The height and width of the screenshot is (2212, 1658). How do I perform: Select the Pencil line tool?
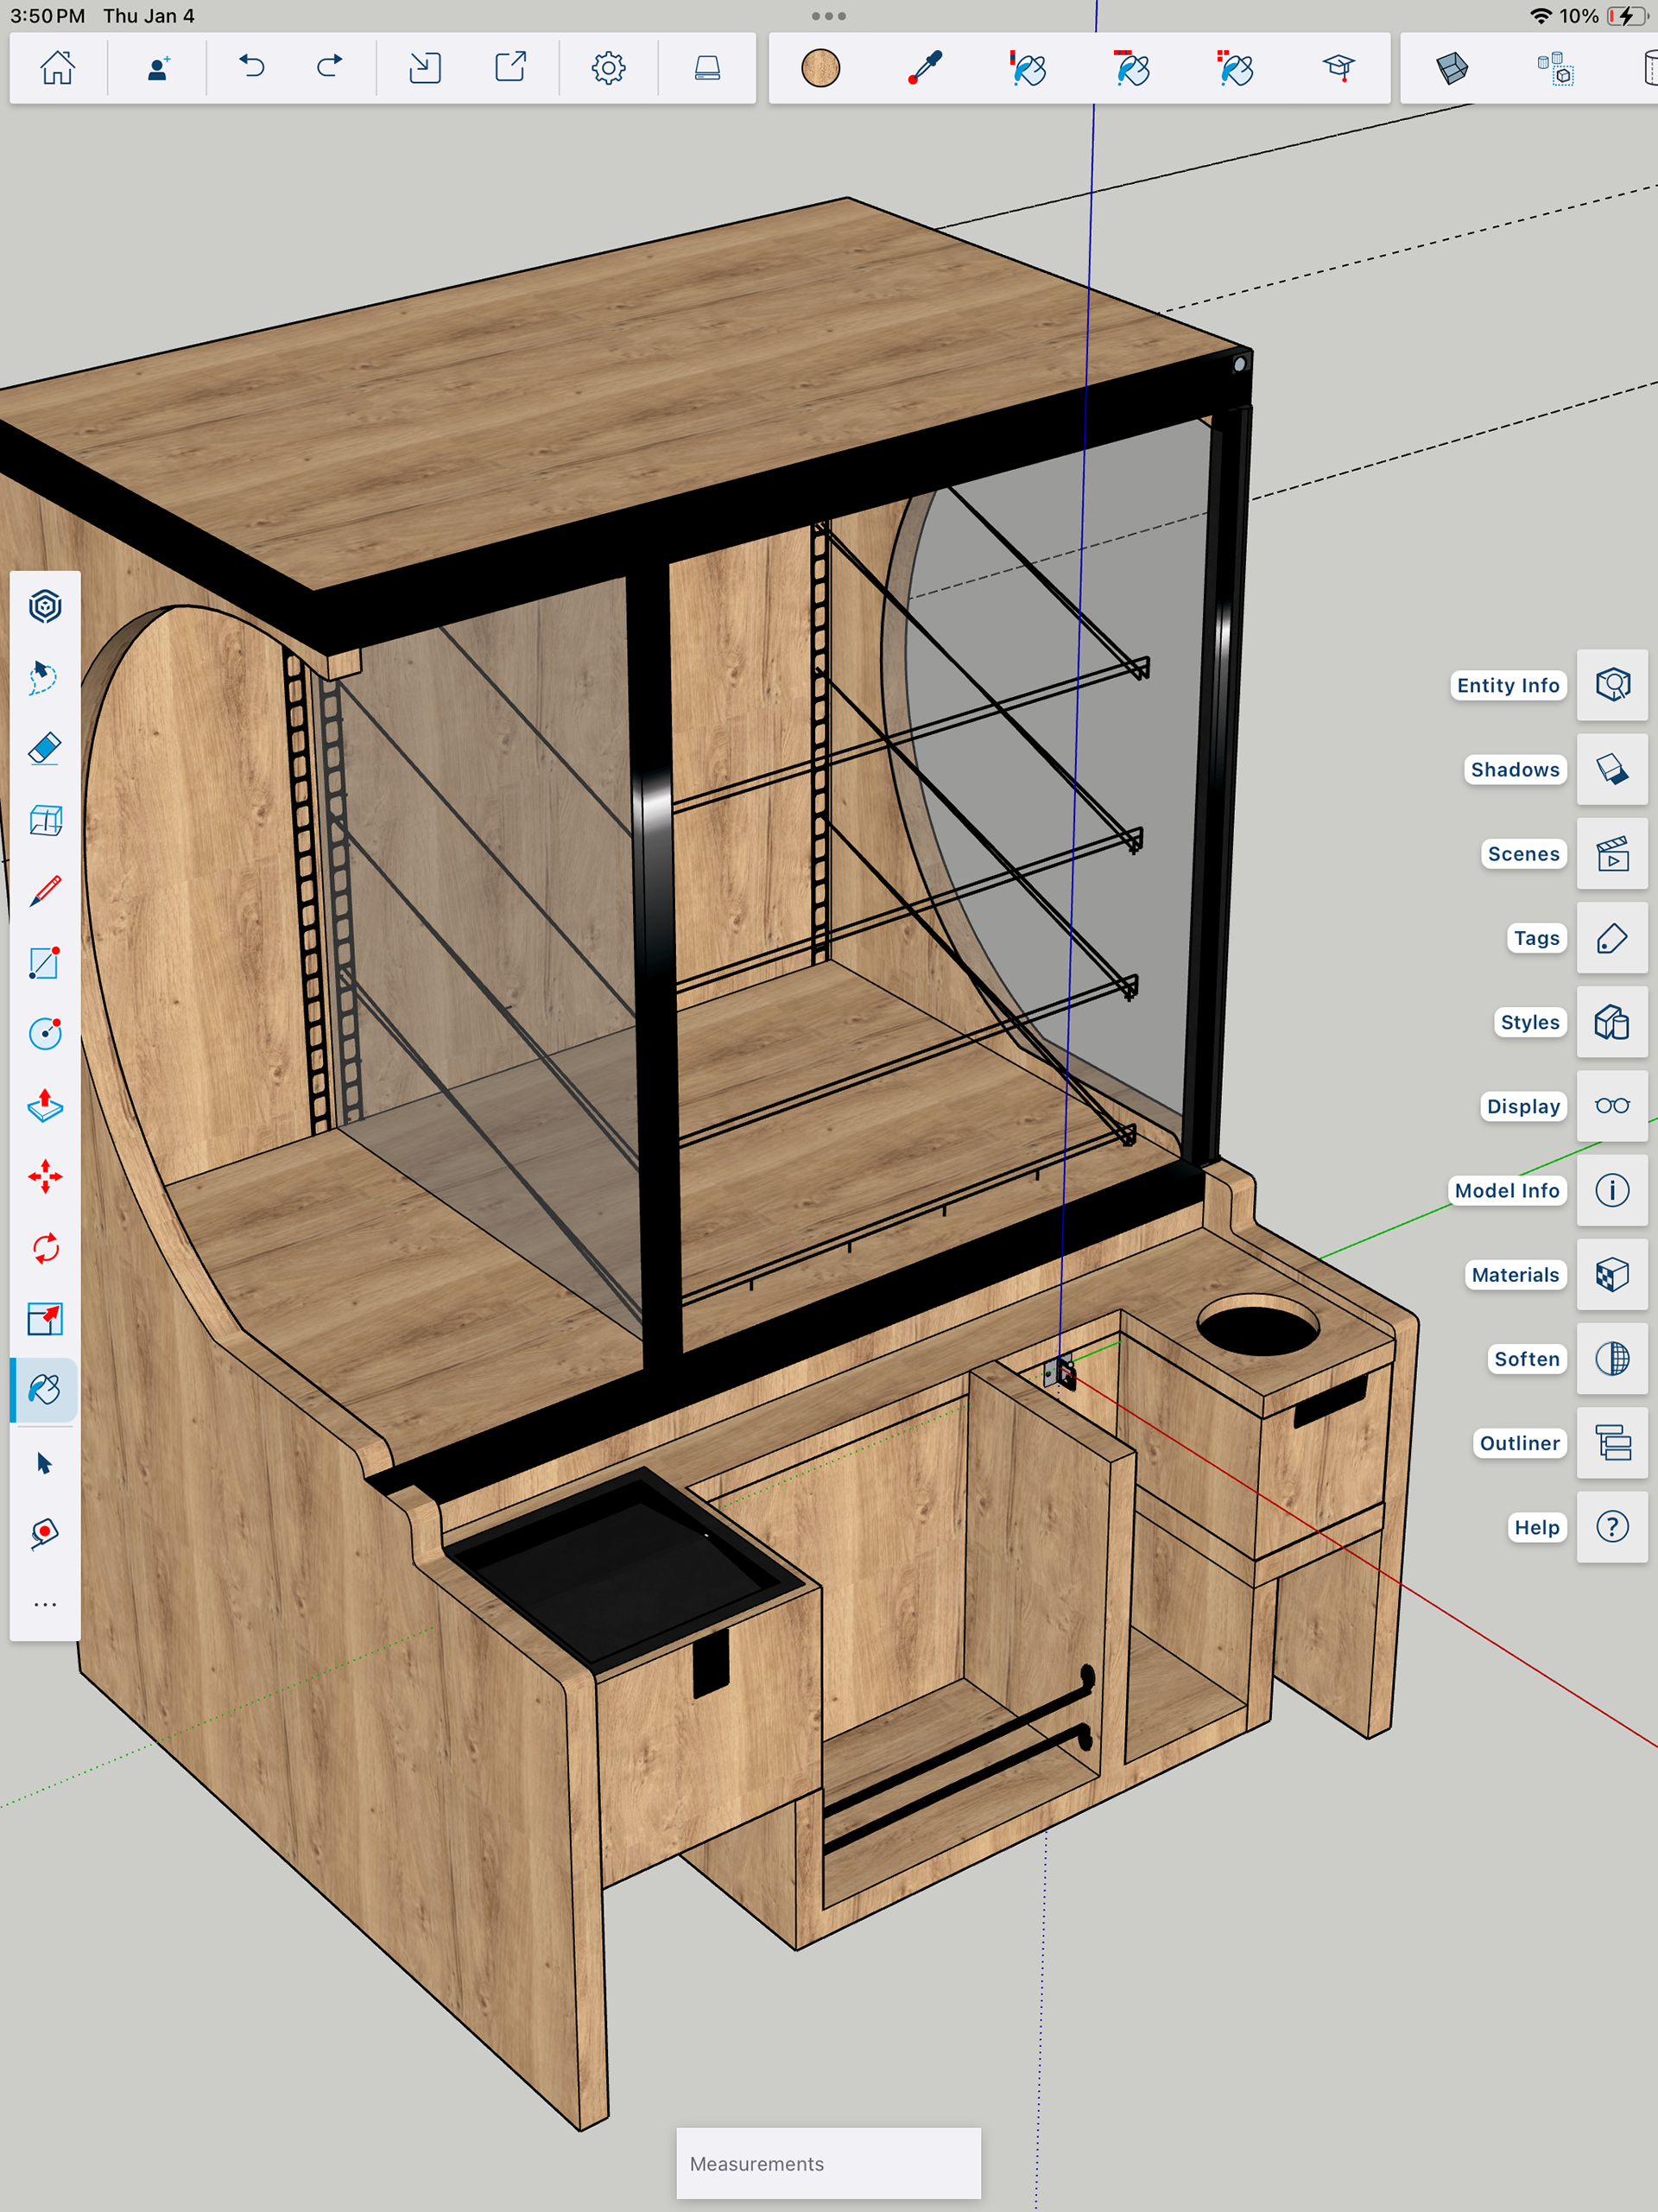pos(45,890)
